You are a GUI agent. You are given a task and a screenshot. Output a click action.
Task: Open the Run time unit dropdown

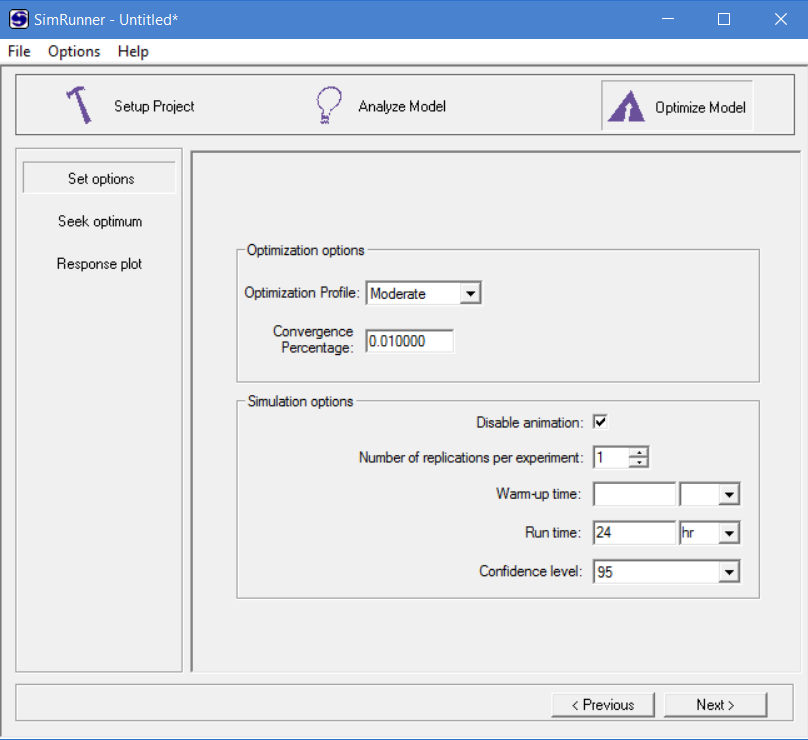(x=729, y=533)
